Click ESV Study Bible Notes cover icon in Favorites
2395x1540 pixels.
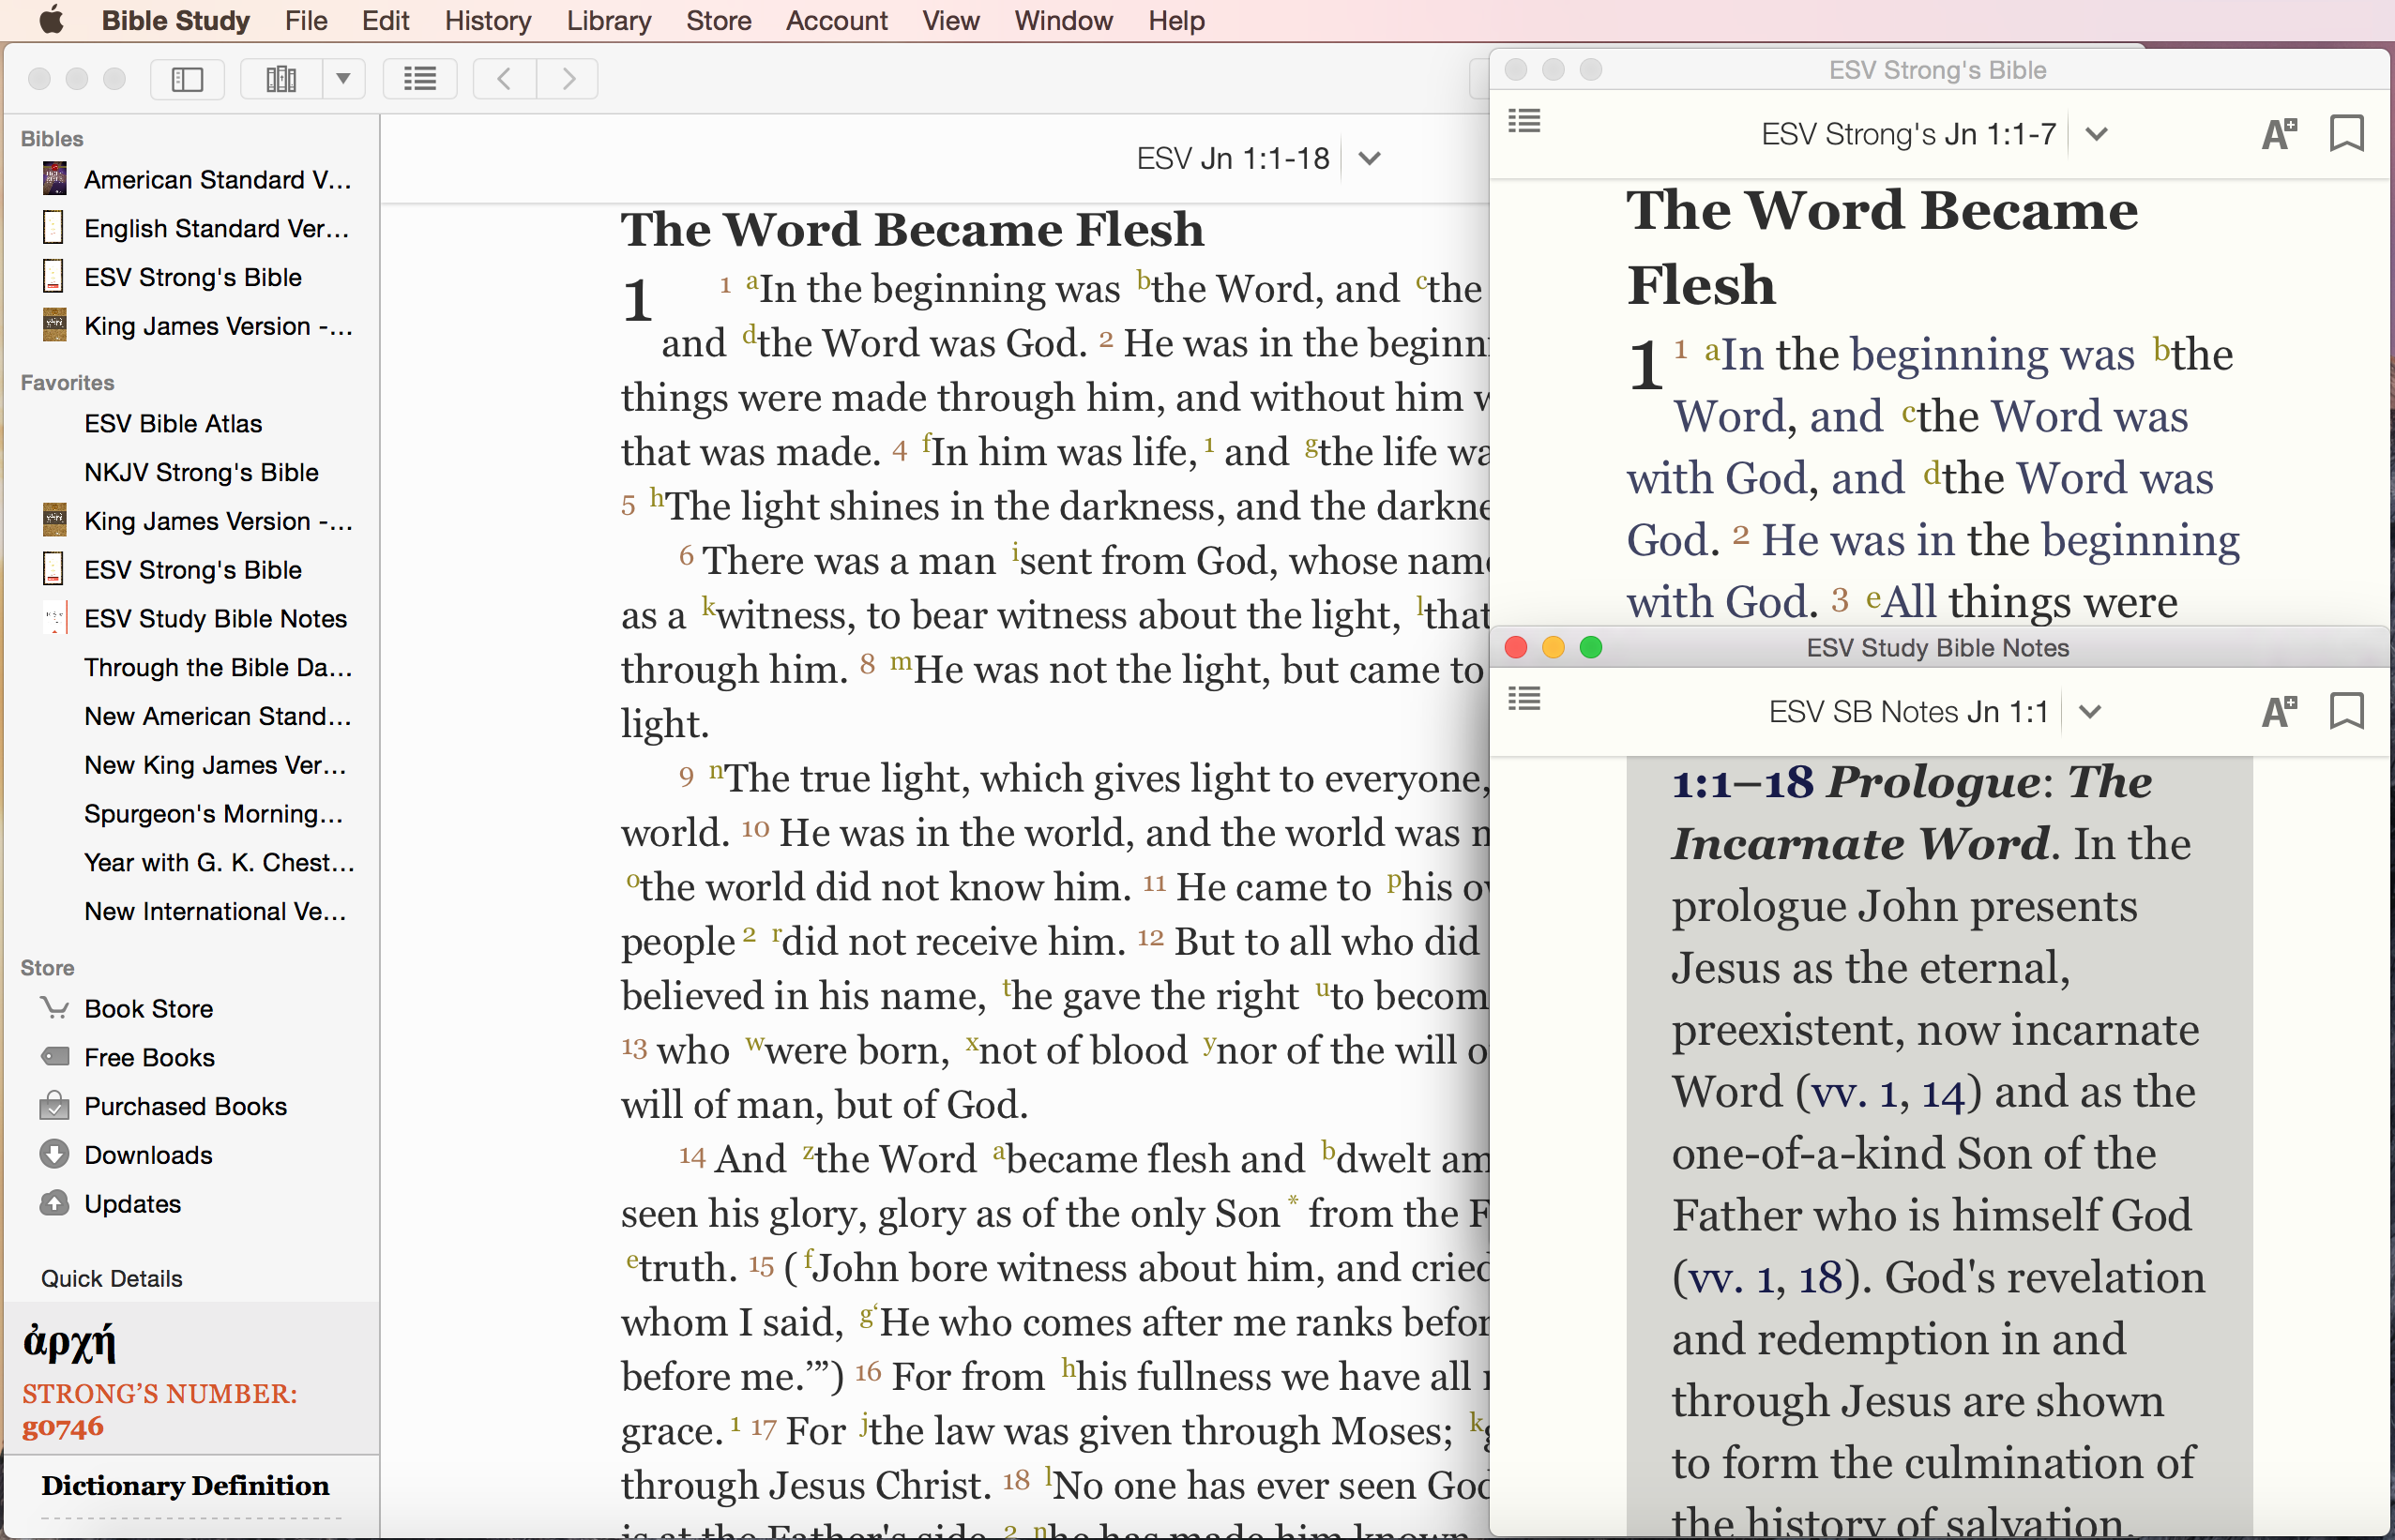[x=54, y=618]
